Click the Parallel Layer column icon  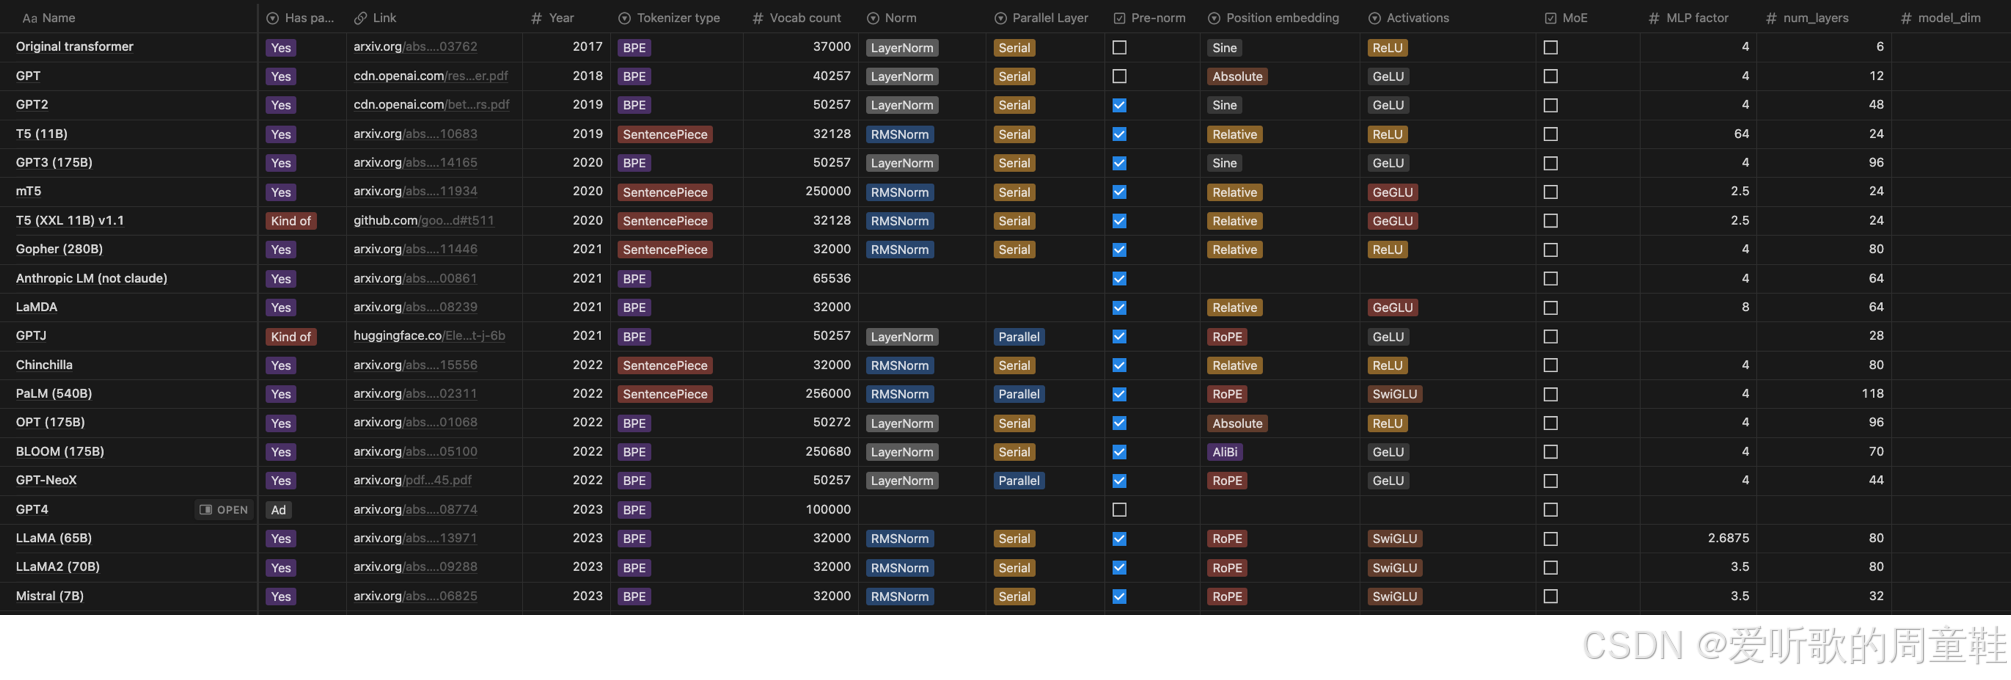tap(1000, 18)
